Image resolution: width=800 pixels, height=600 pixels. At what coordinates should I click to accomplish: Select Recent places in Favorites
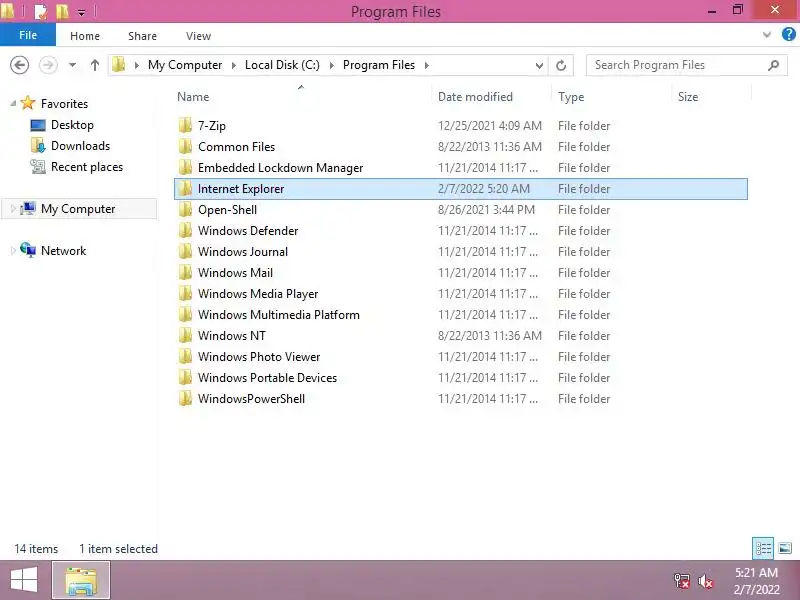click(87, 167)
